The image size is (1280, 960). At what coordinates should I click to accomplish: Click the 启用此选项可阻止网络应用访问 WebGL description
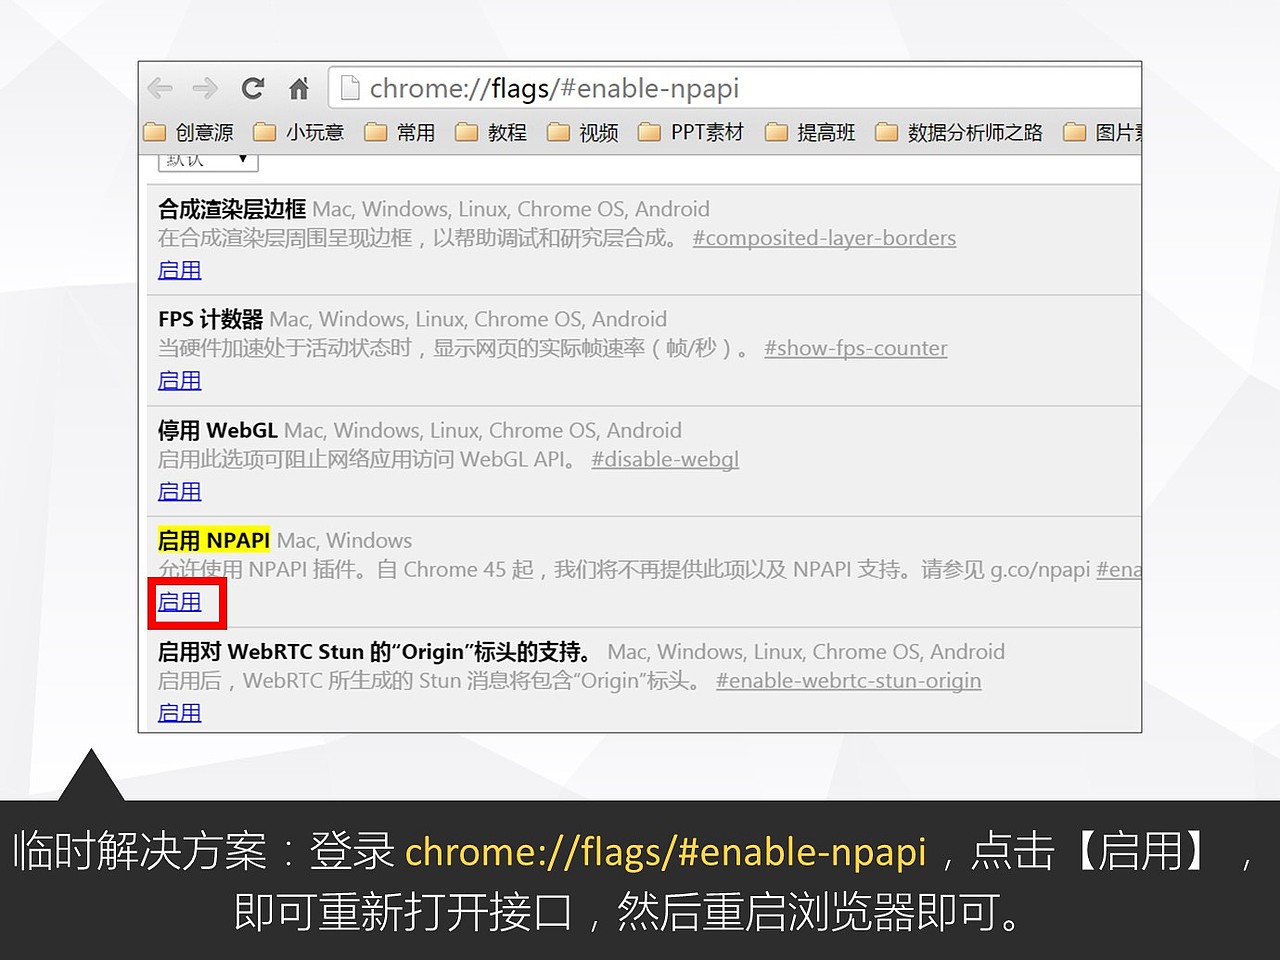(x=367, y=459)
